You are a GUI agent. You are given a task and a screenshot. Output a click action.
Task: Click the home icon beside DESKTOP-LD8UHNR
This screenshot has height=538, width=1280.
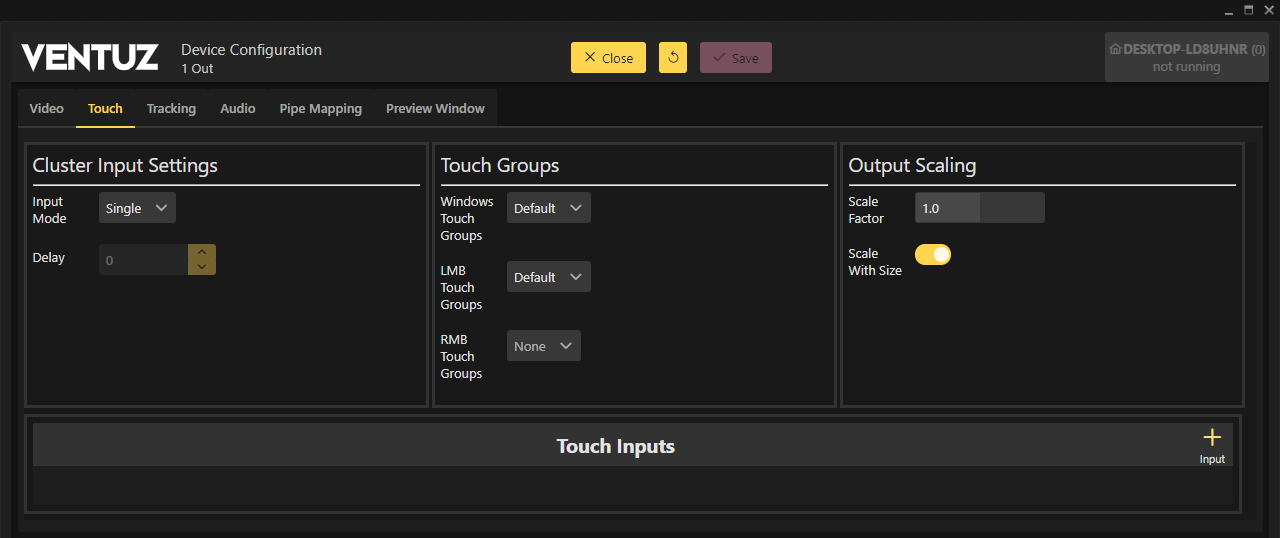pos(1115,49)
